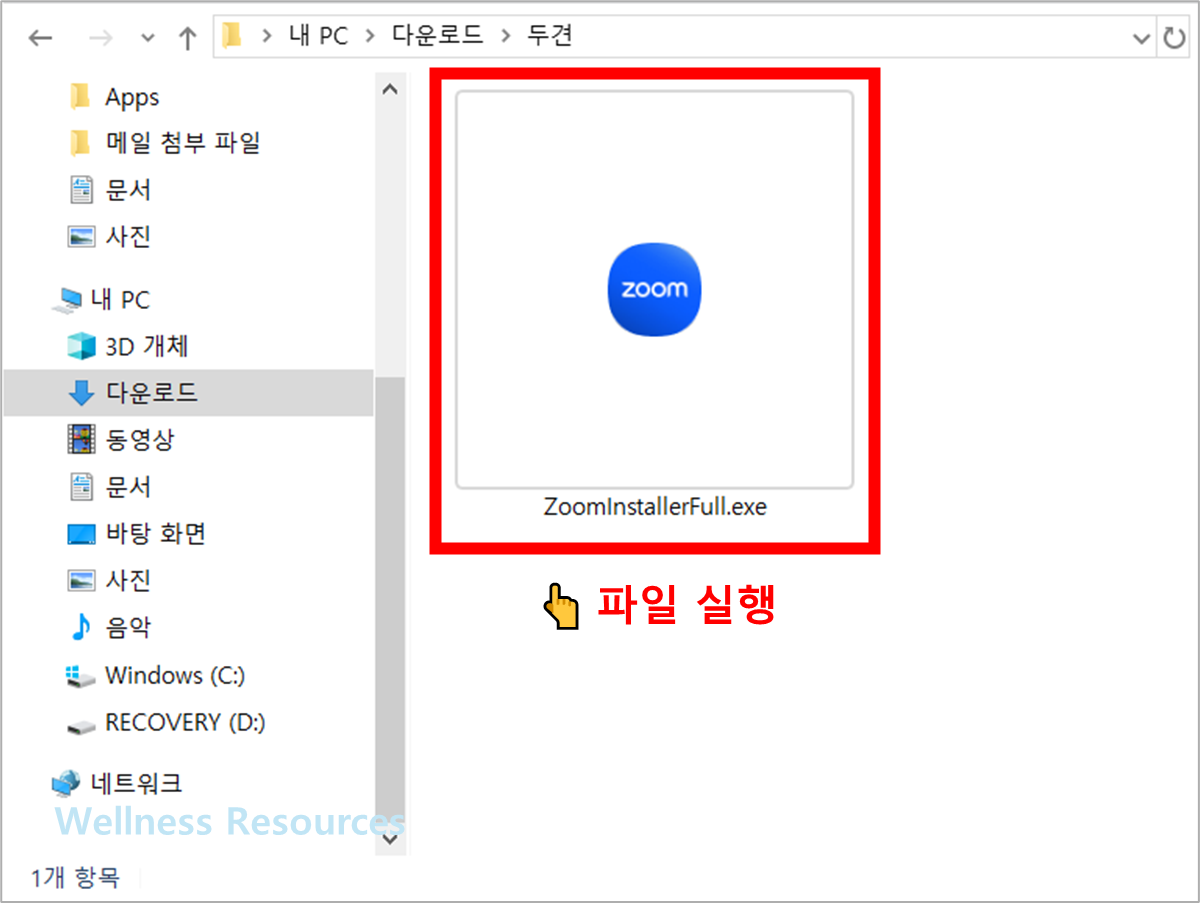This screenshot has width=1200, height=903.
Task: Click the 바탕 화면 desktop icon
Action: tap(81, 534)
